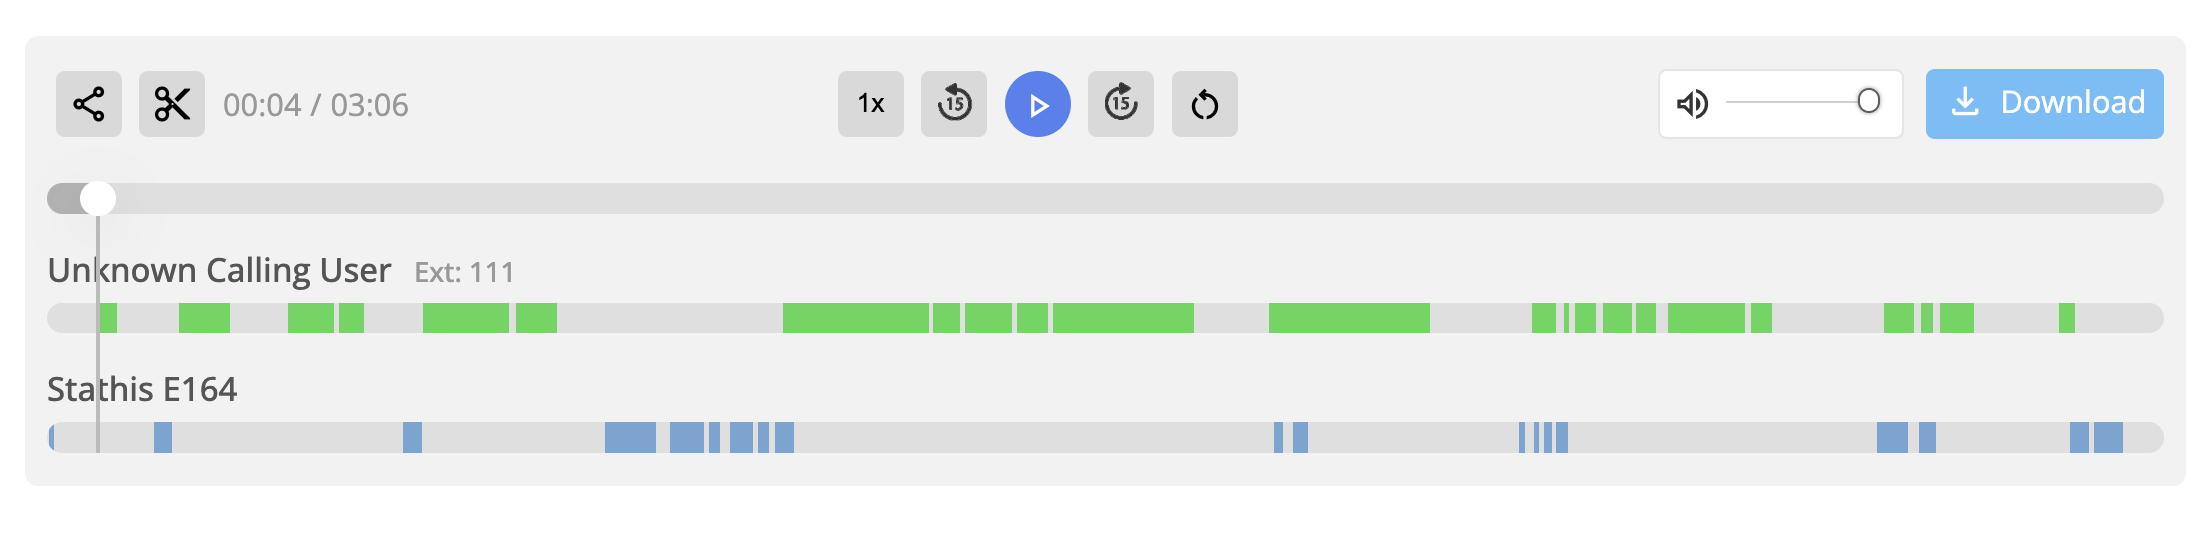Skip forward 15 seconds
Viewport: 2212px width, 560px height.
click(x=1121, y=104)
